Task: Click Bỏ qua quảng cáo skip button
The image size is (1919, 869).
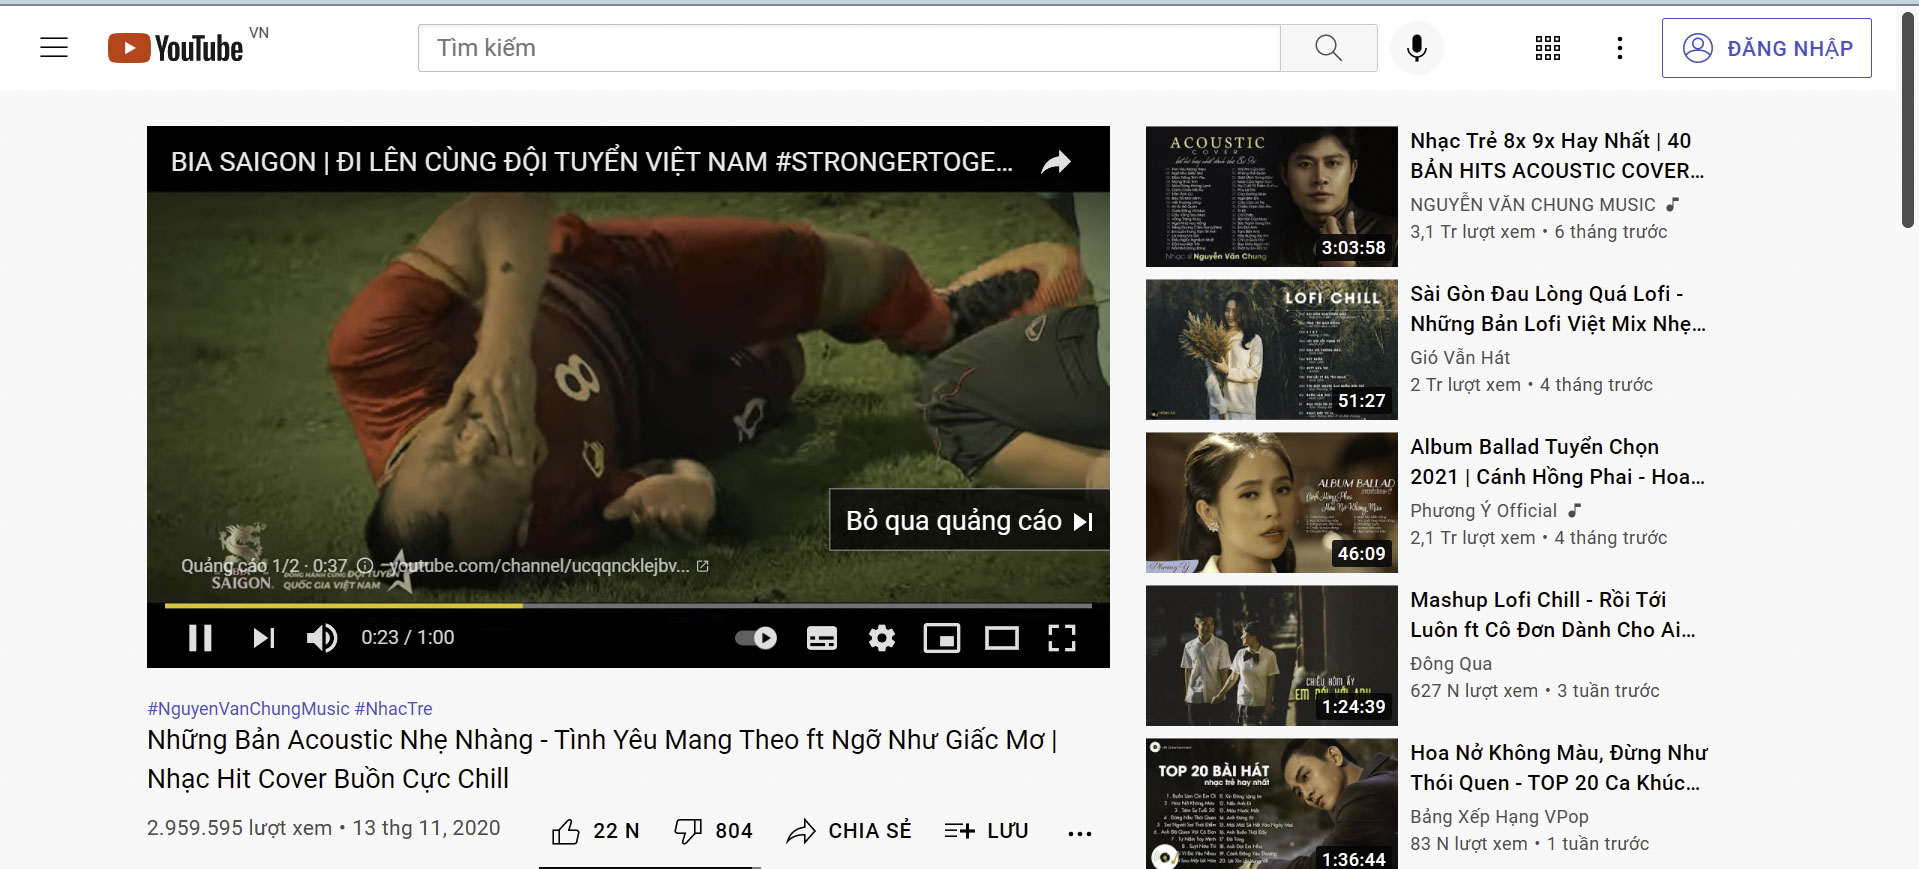Action: (969, 520)
